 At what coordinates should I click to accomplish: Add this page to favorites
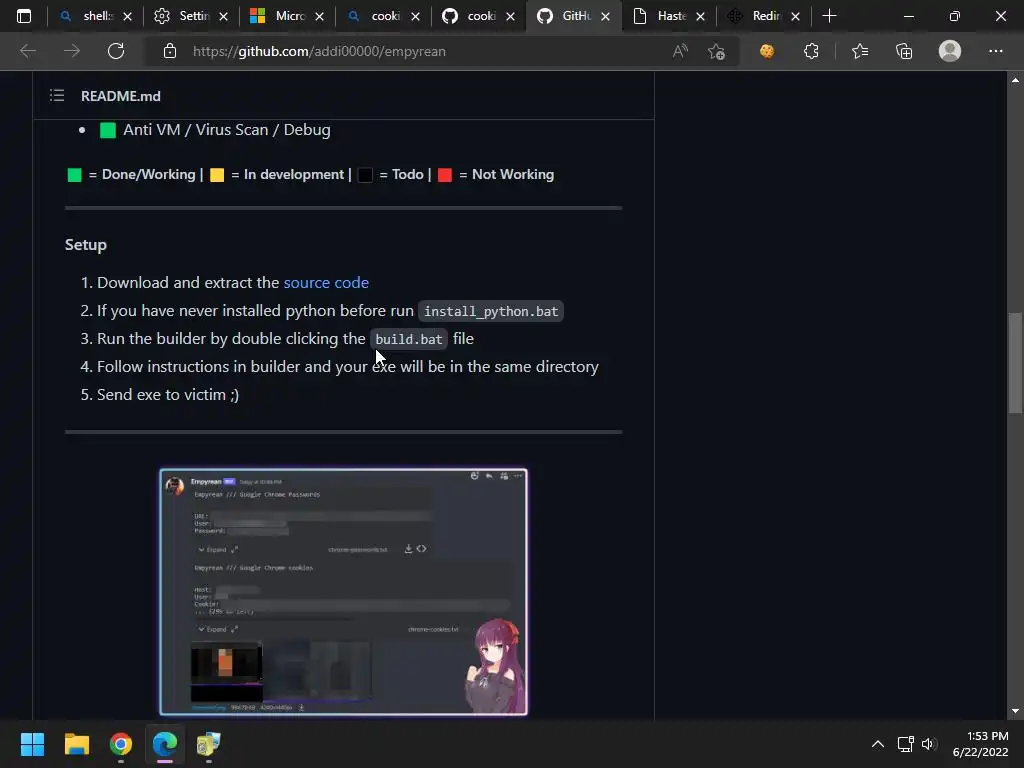(x=716, y=51)
